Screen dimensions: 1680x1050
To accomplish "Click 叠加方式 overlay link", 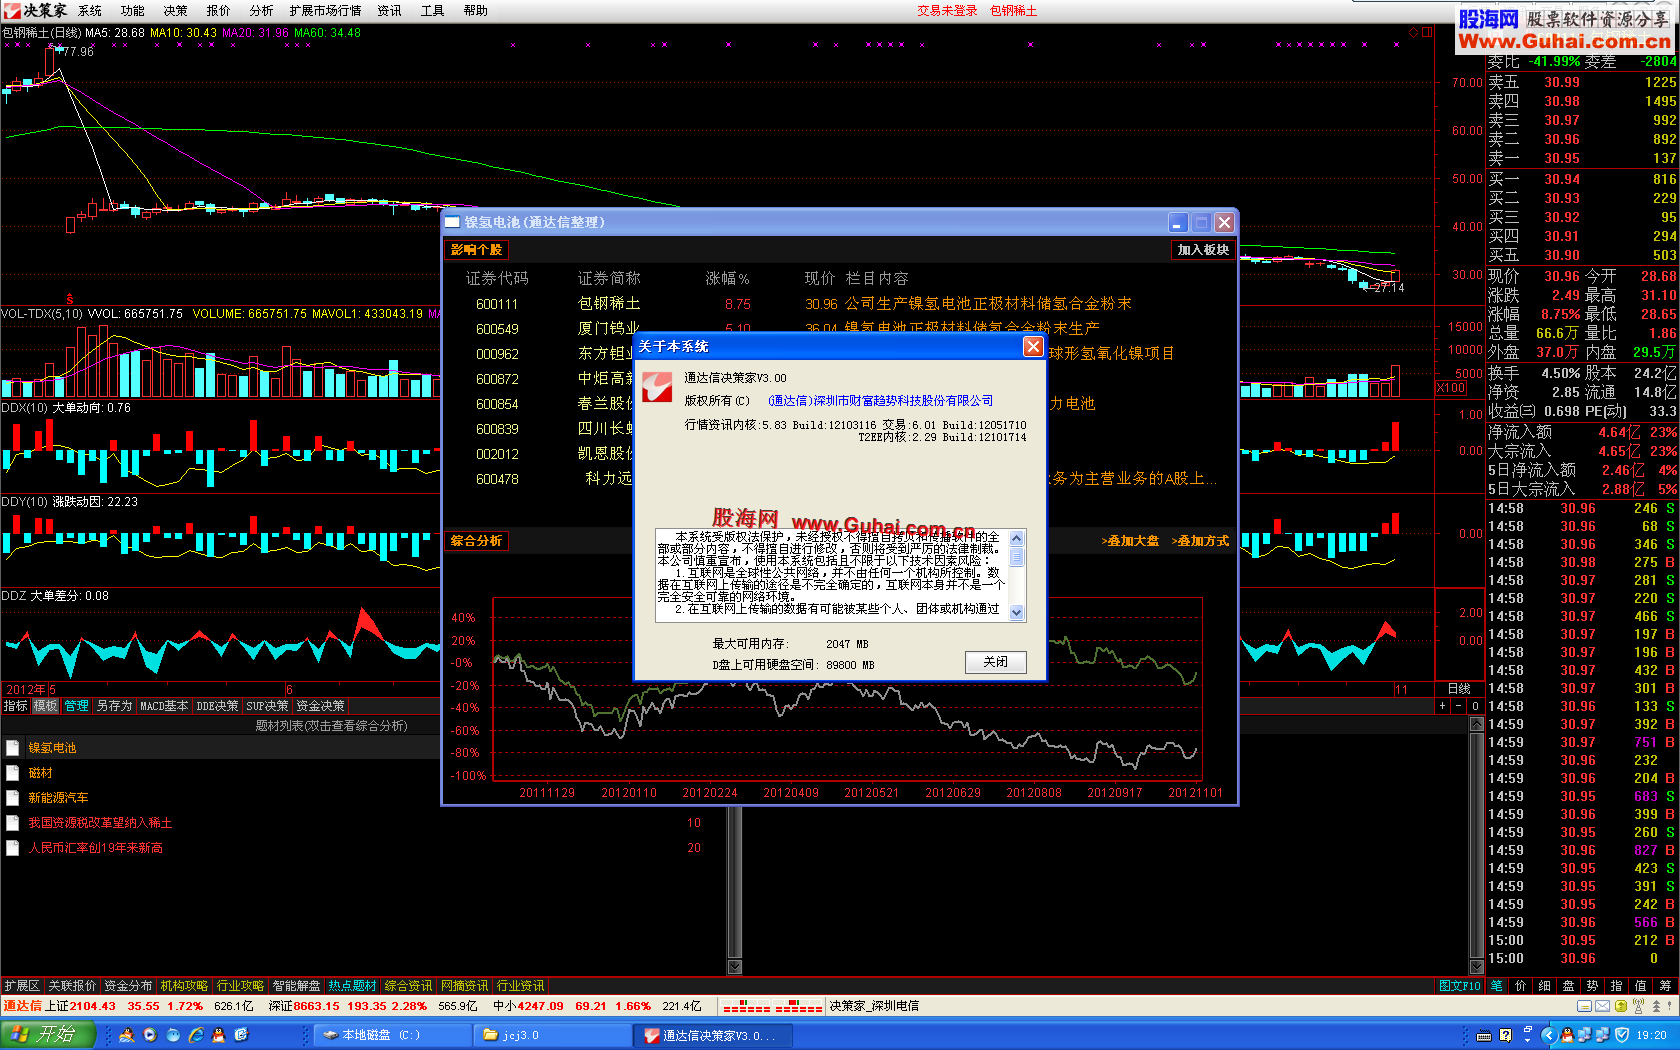I will [x=1200, y=541].
